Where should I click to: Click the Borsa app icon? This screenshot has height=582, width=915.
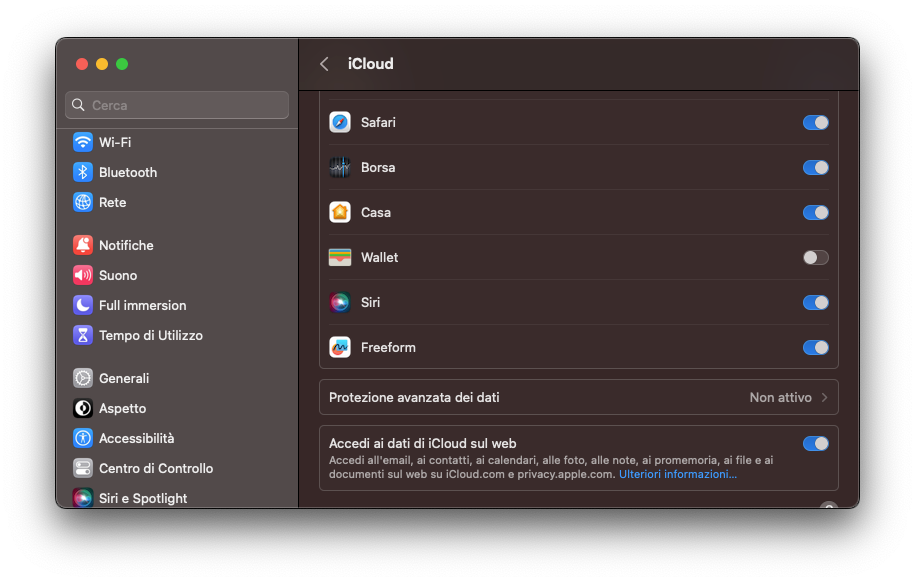click(340, 167)
